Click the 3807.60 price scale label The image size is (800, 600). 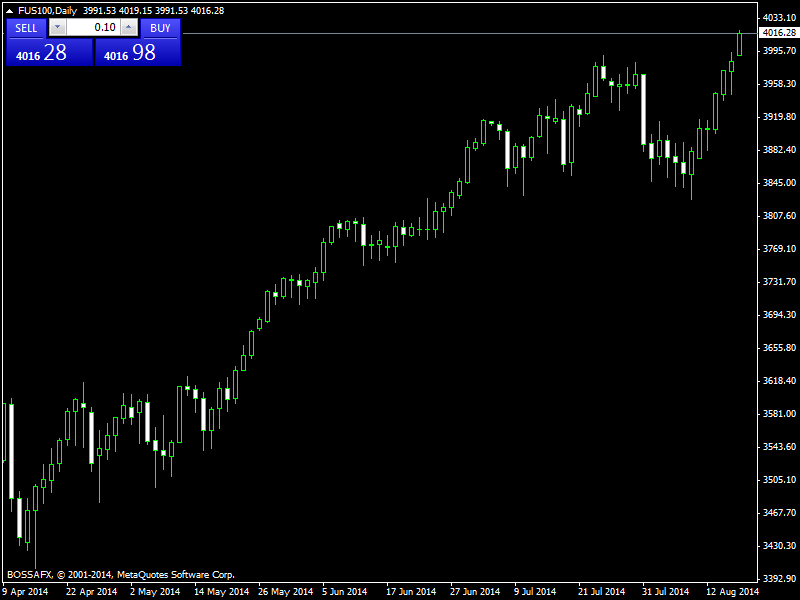tap(779, 216)
